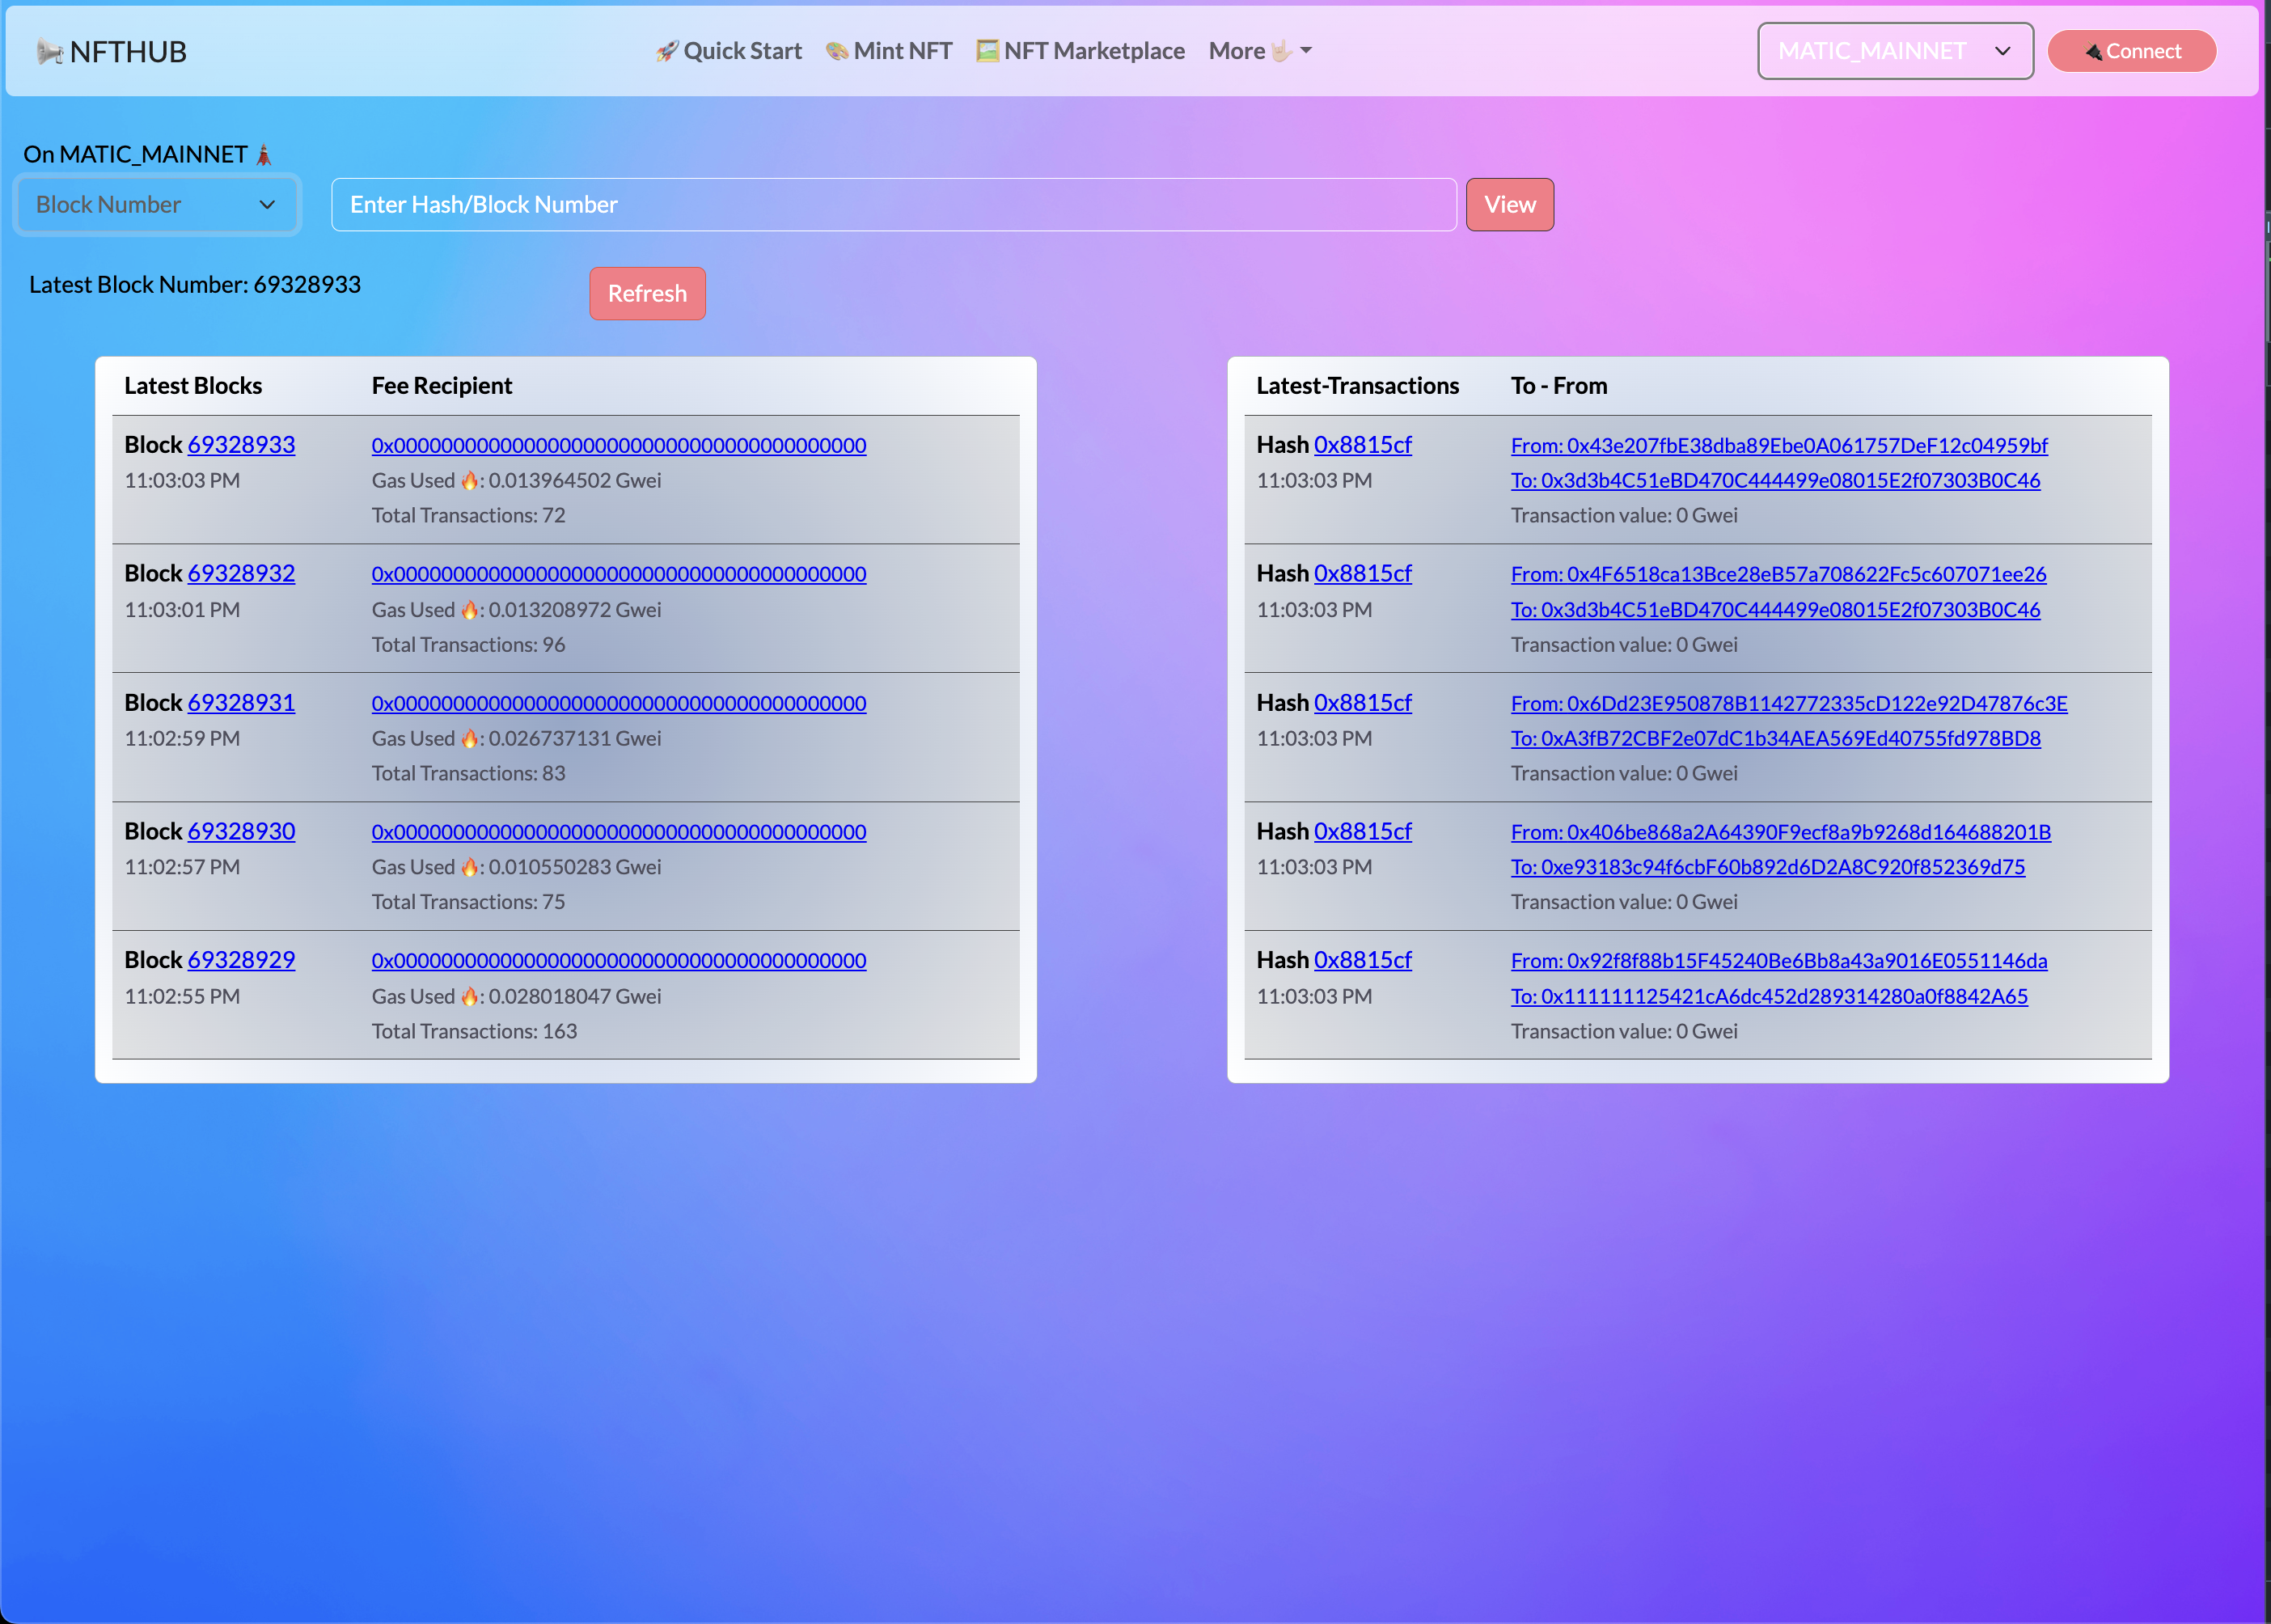This screenshot has width=2271, height=1624.
Task: Click the View button
Action: click(x=1508, y=205)
